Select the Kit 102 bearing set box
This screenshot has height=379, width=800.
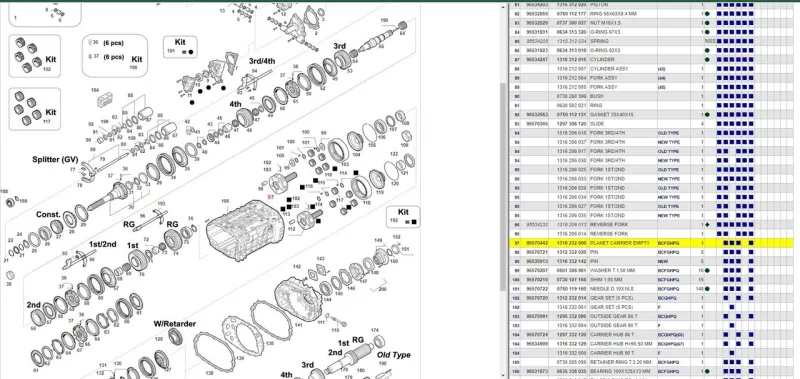click(35, 56)
